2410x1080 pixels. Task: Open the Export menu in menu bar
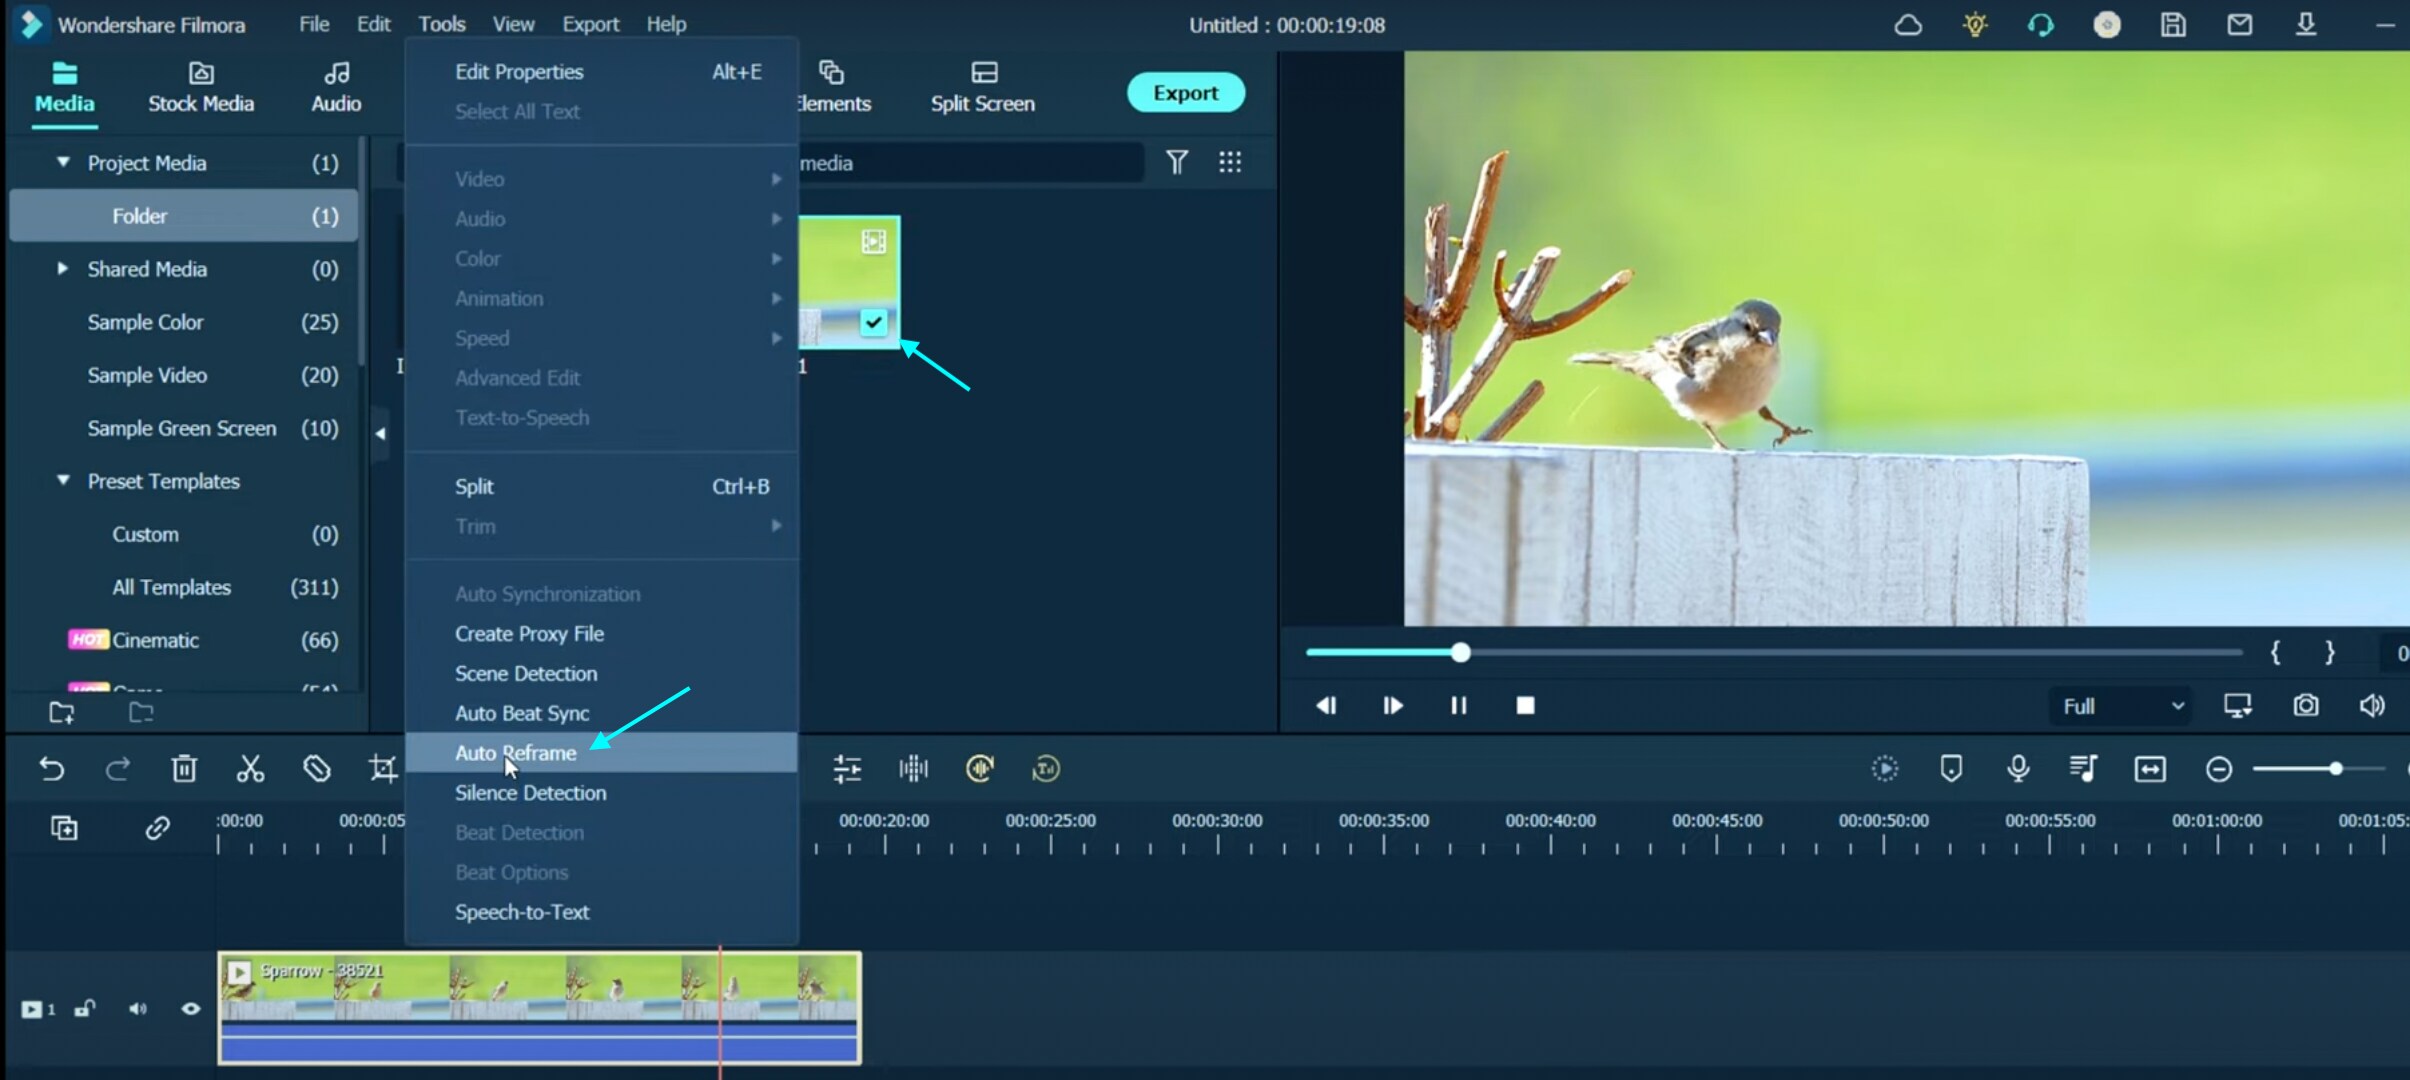pyautogui.click(x=590, y=24)
